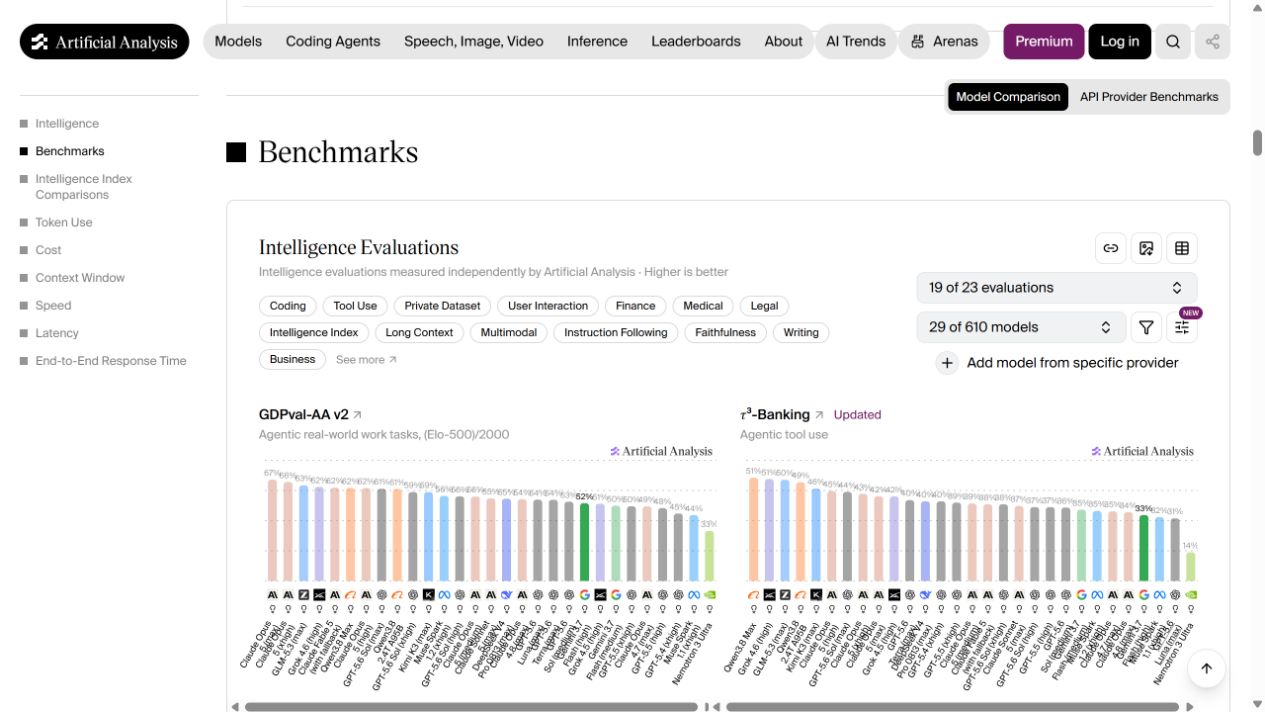Click the Log in button

click(x=1120, y=42)
